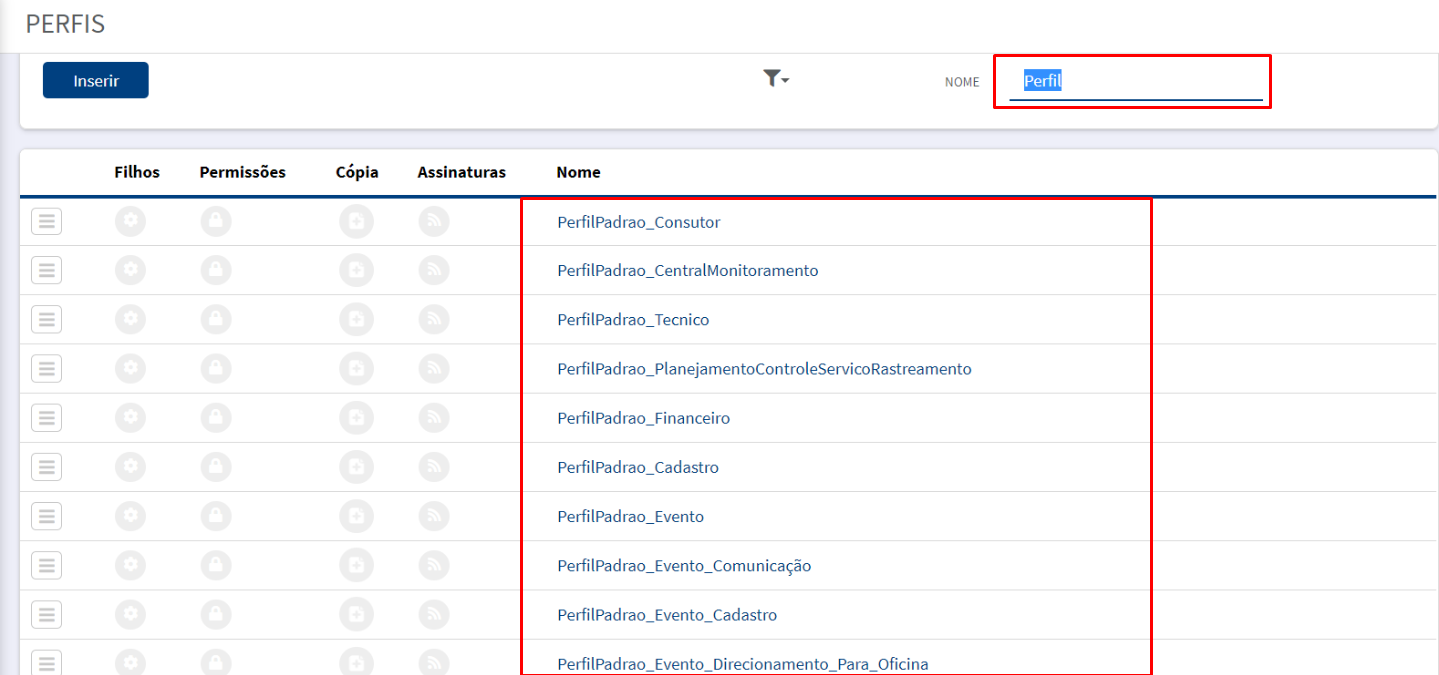Open row menu for PerfilPadrao_Evento_Comunicação
Viewport: 1439px width, 675px height.
(46, 565)
